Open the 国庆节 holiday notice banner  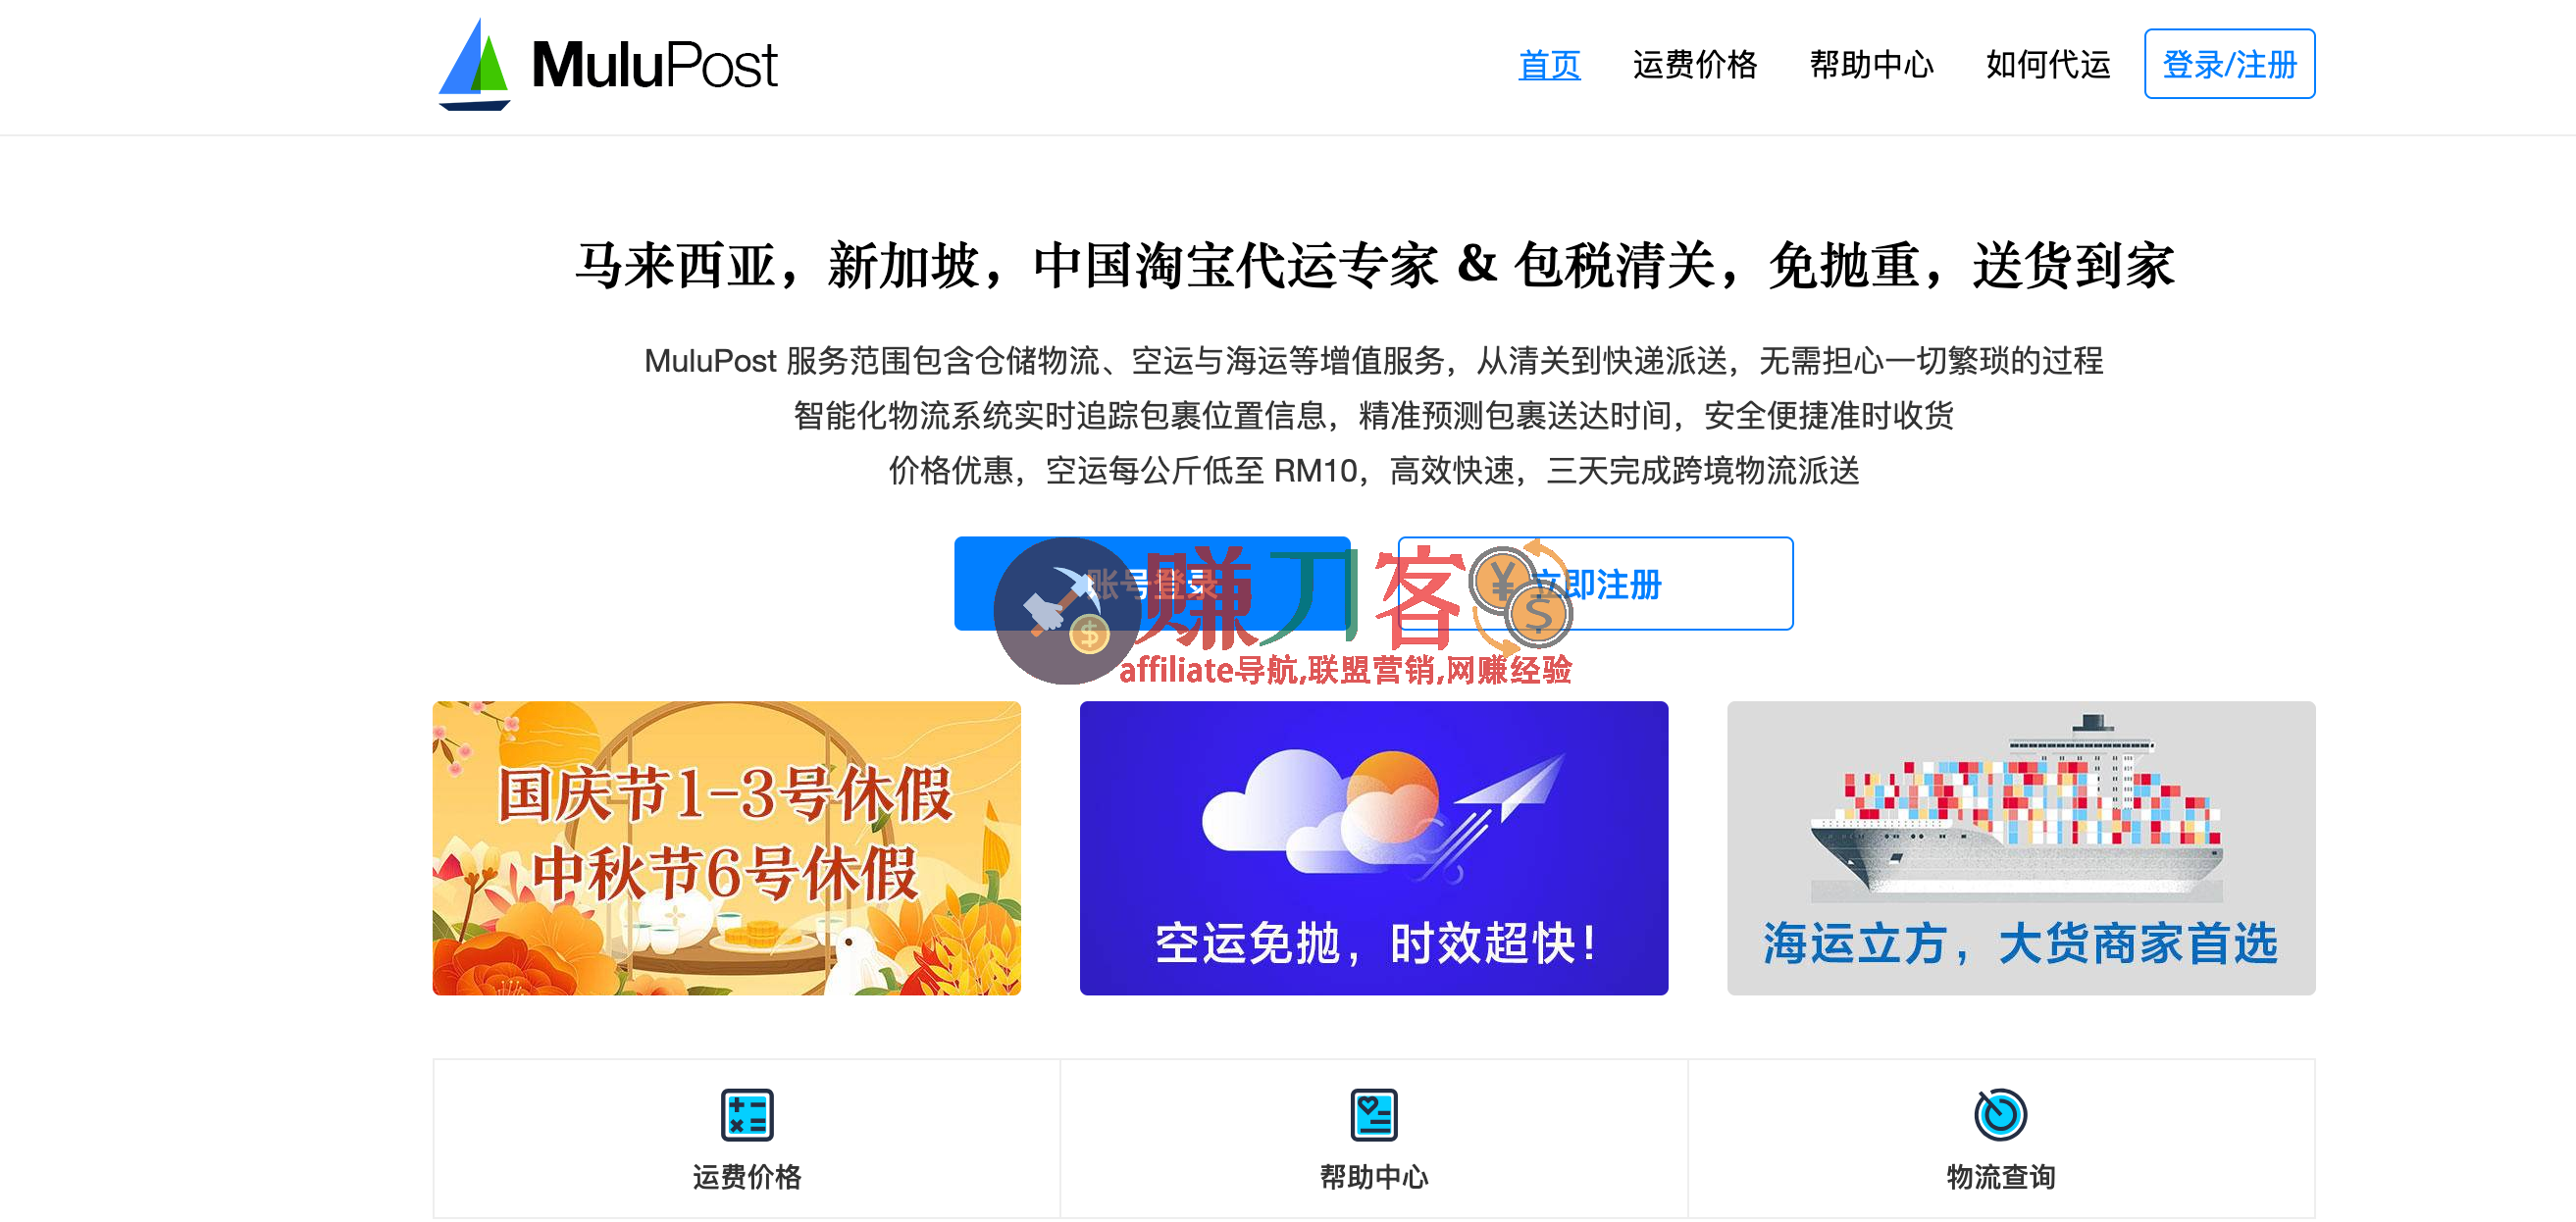726,848
